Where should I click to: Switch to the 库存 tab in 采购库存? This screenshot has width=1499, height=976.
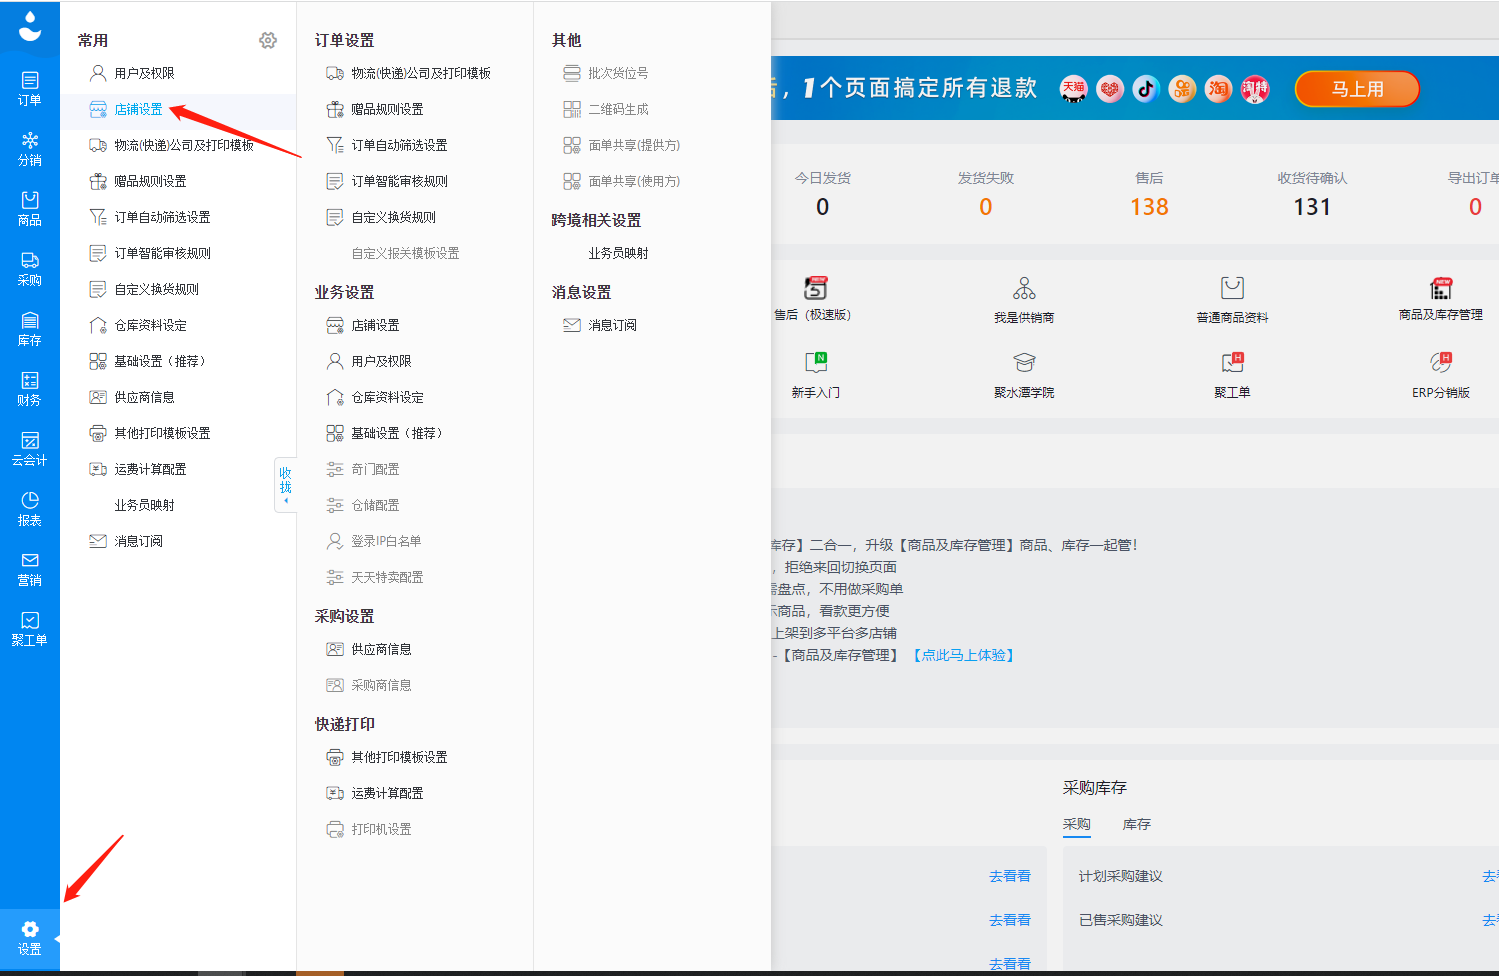click(x=1136, y=824)
